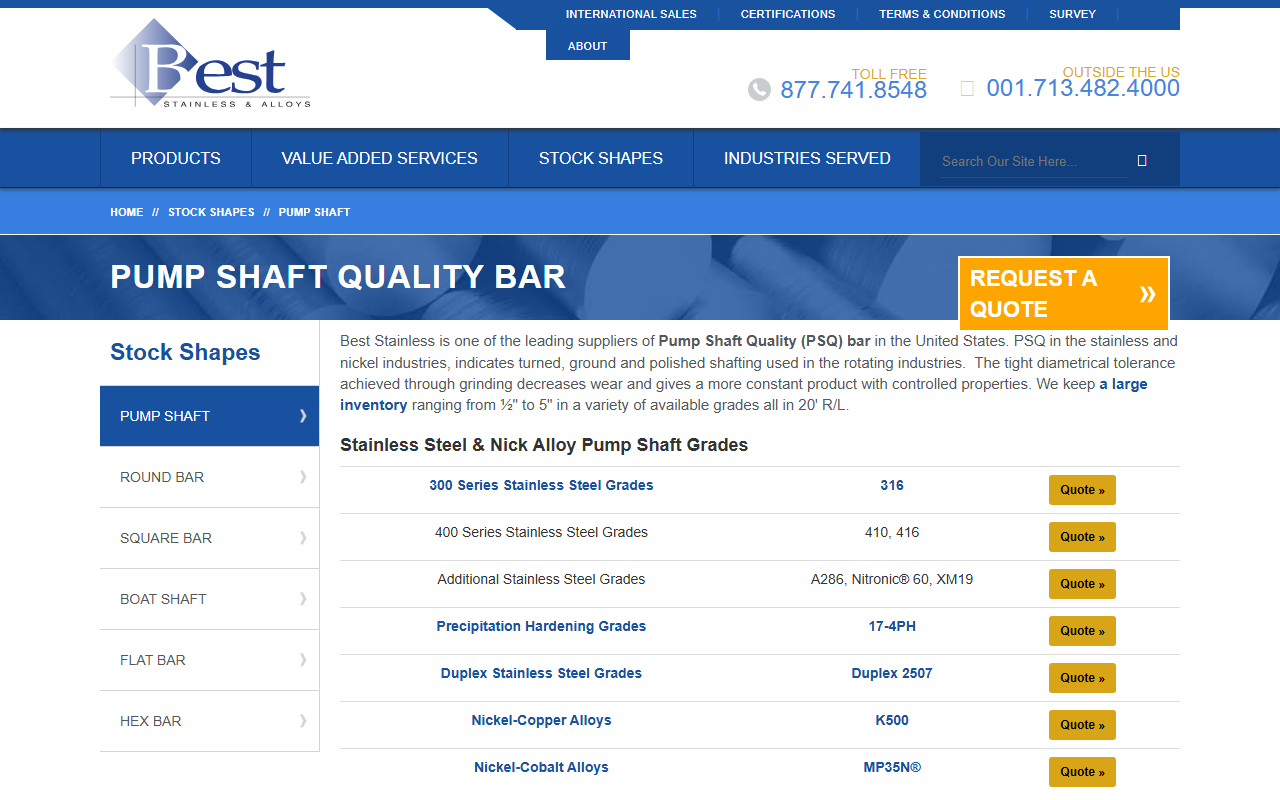Click the '410, 416' grades cell
Viewport: 1280px width, 800px height.
point(892,532)
